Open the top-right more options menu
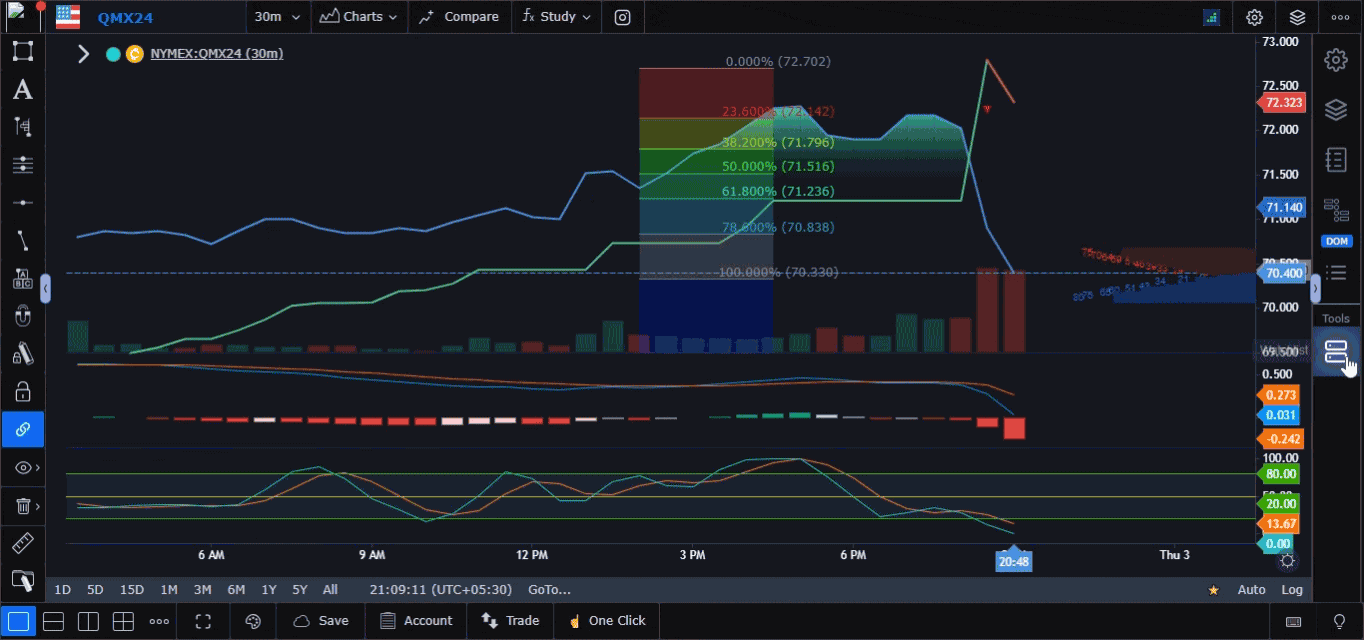The height and width of the screenshot is (640, 1364). pos(1340,17)
